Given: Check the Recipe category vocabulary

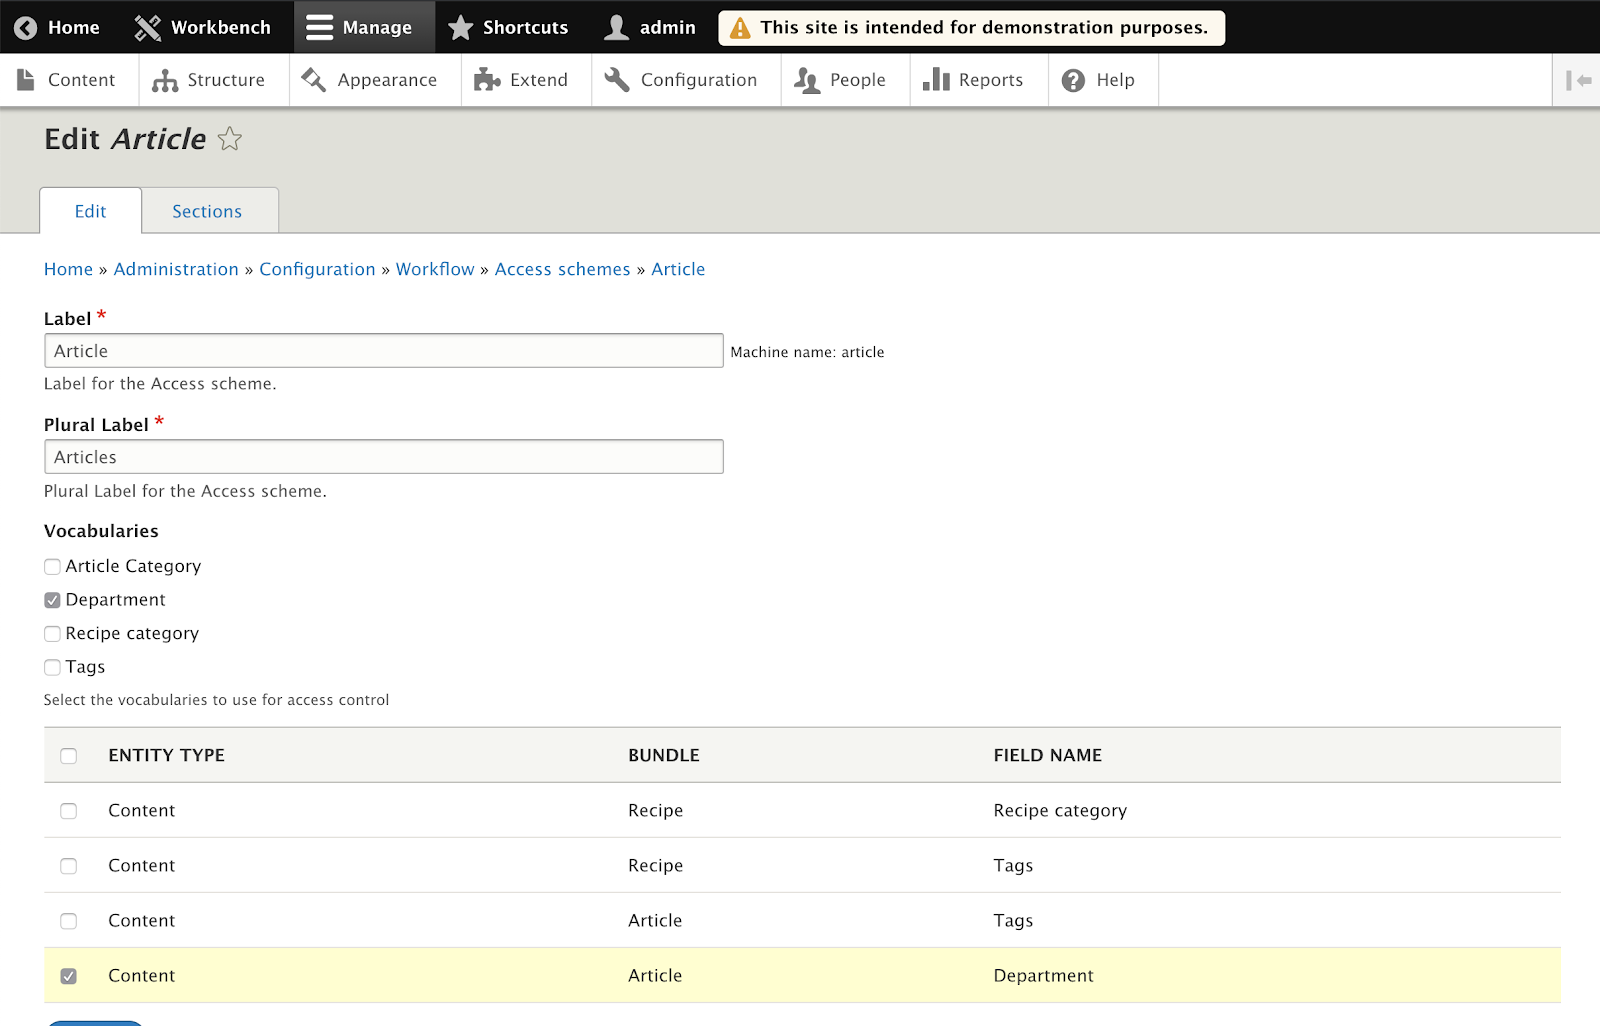Looking at the screenshot, I should click(52, 634).
